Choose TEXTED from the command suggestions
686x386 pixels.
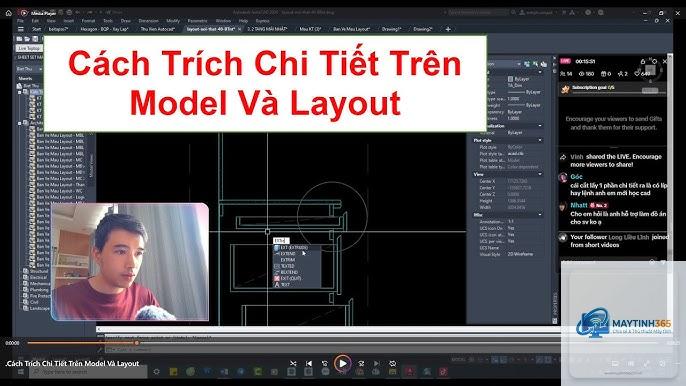(x=297, y=266)
